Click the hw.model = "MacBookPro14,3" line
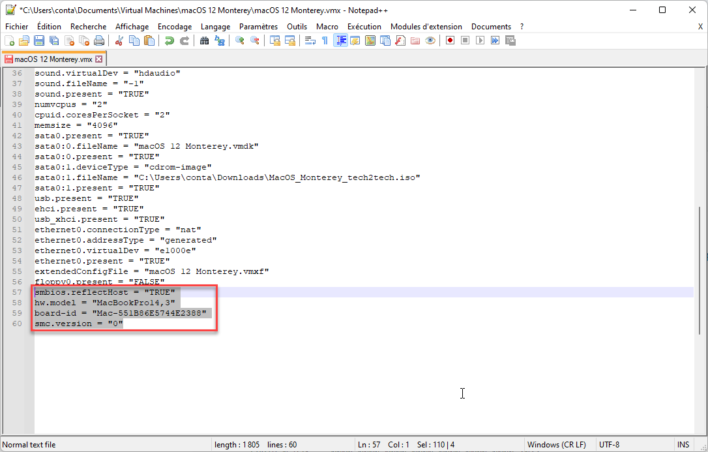 104,303
